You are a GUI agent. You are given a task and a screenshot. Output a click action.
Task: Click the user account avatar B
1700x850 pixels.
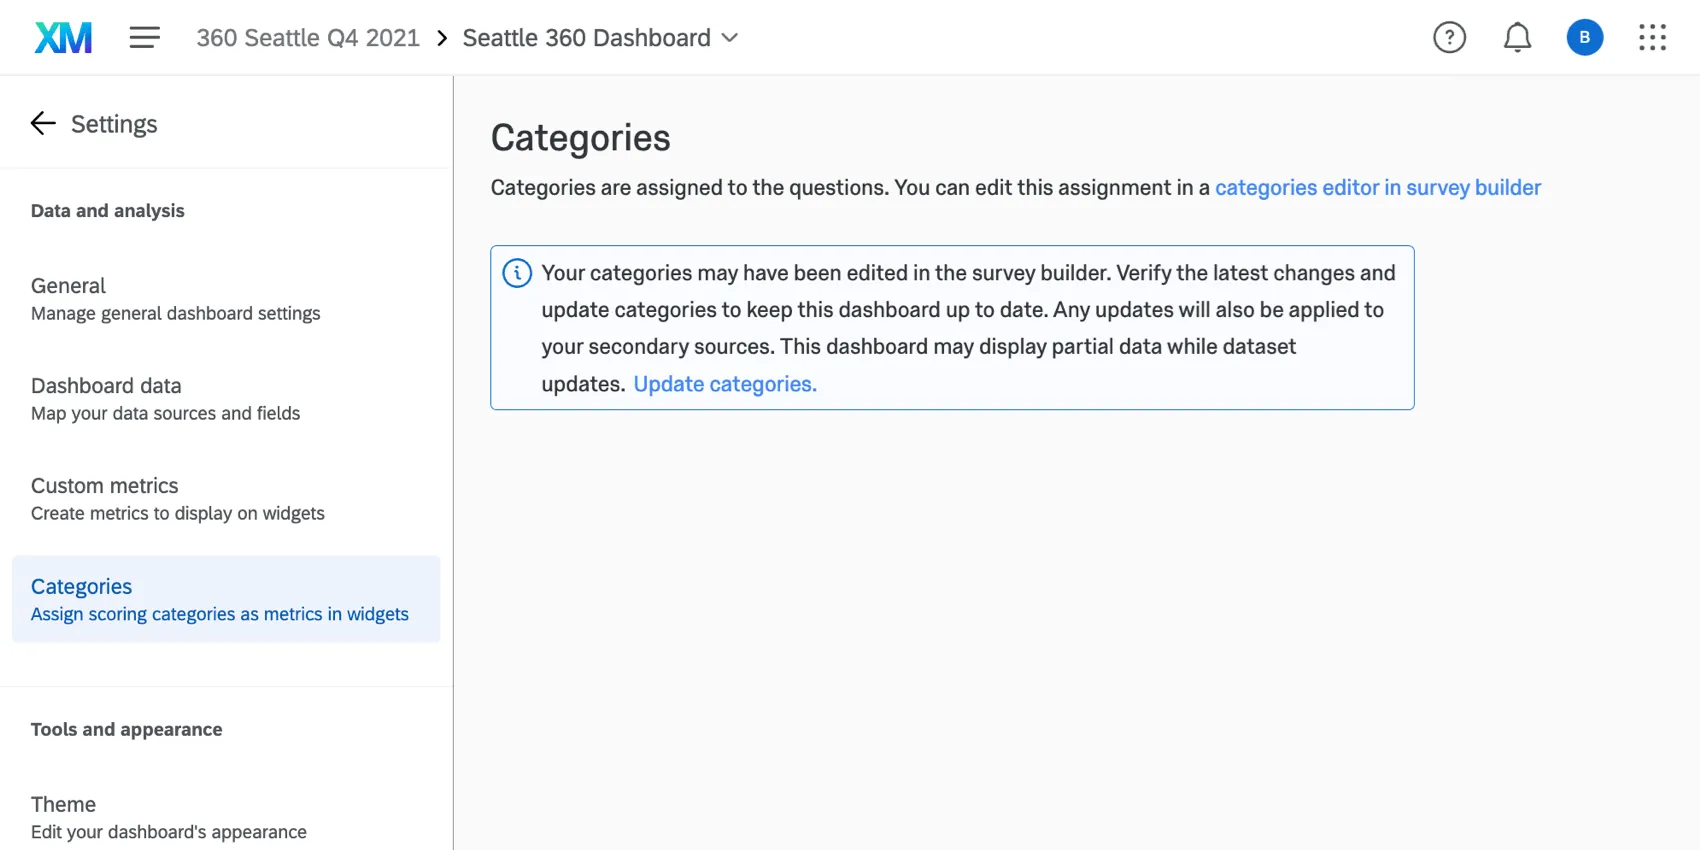pyautogui.click(x=1584, y=38)
